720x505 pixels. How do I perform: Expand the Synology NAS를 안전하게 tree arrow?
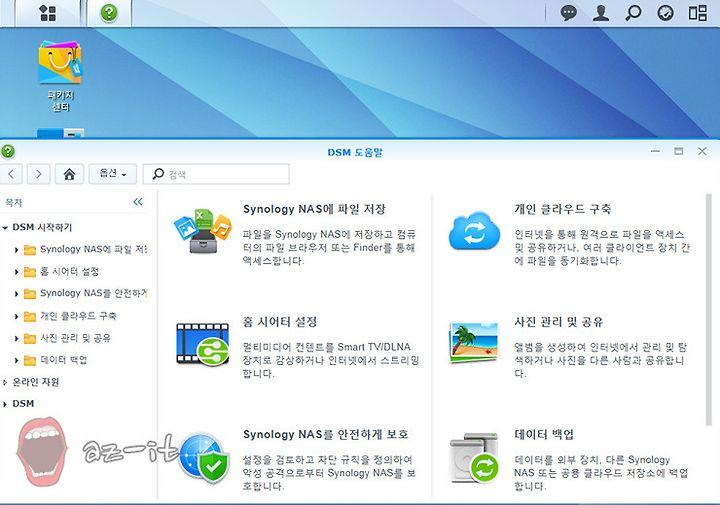click(16, 294)
